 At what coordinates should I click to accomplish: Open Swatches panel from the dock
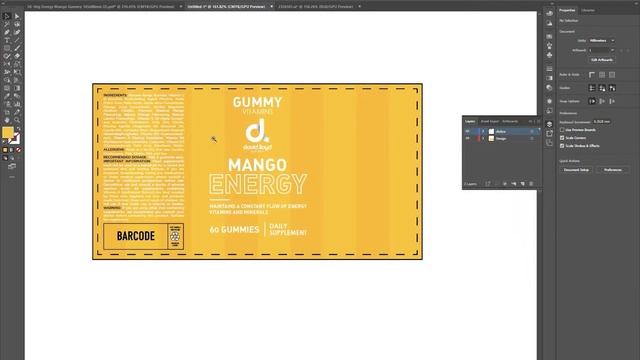pyautogui.click(x=549, y=37)
